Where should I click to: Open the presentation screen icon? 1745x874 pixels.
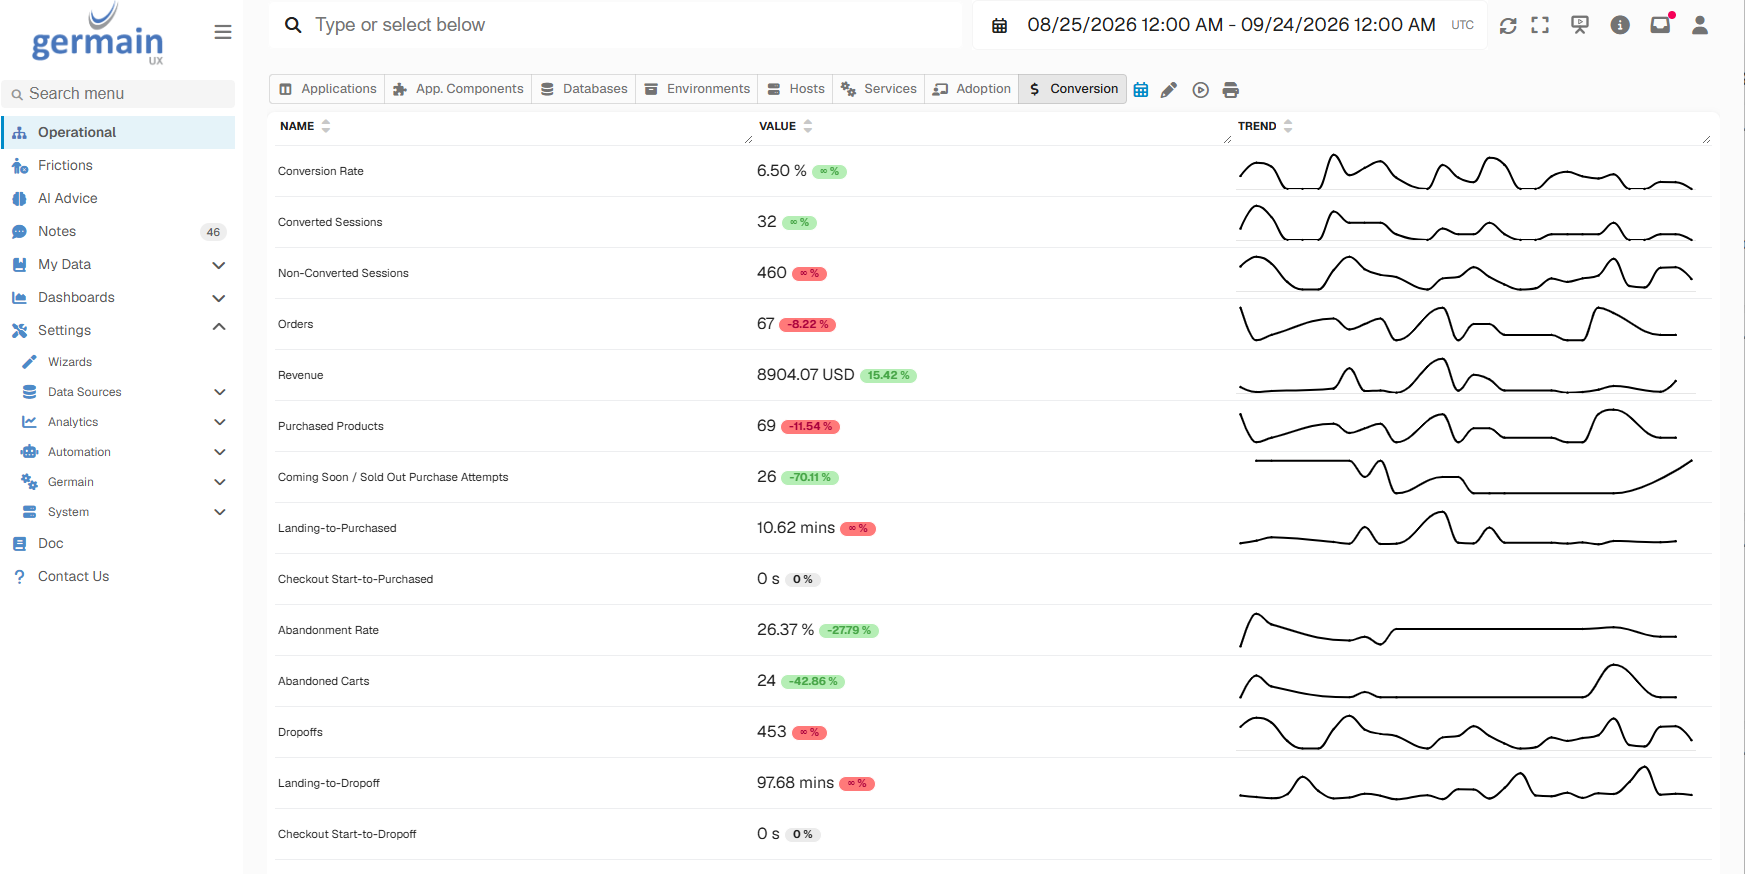[x=1580, y=25]
